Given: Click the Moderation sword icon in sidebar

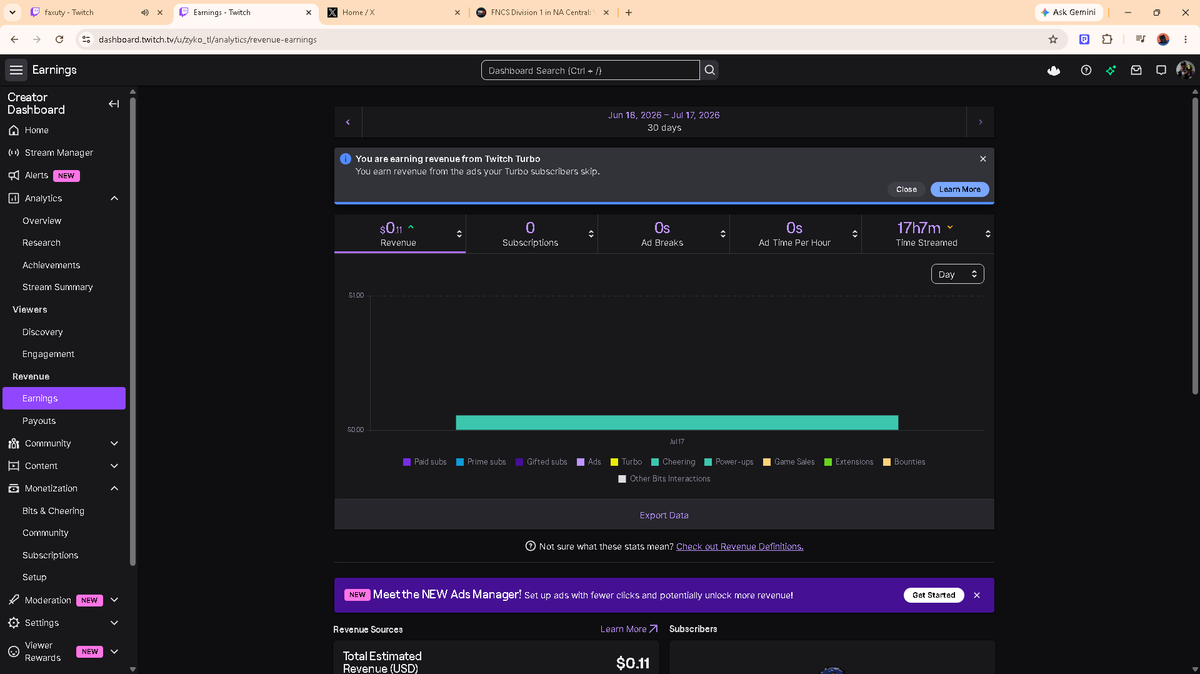Looking at the screenshot, I should (14, 600).
